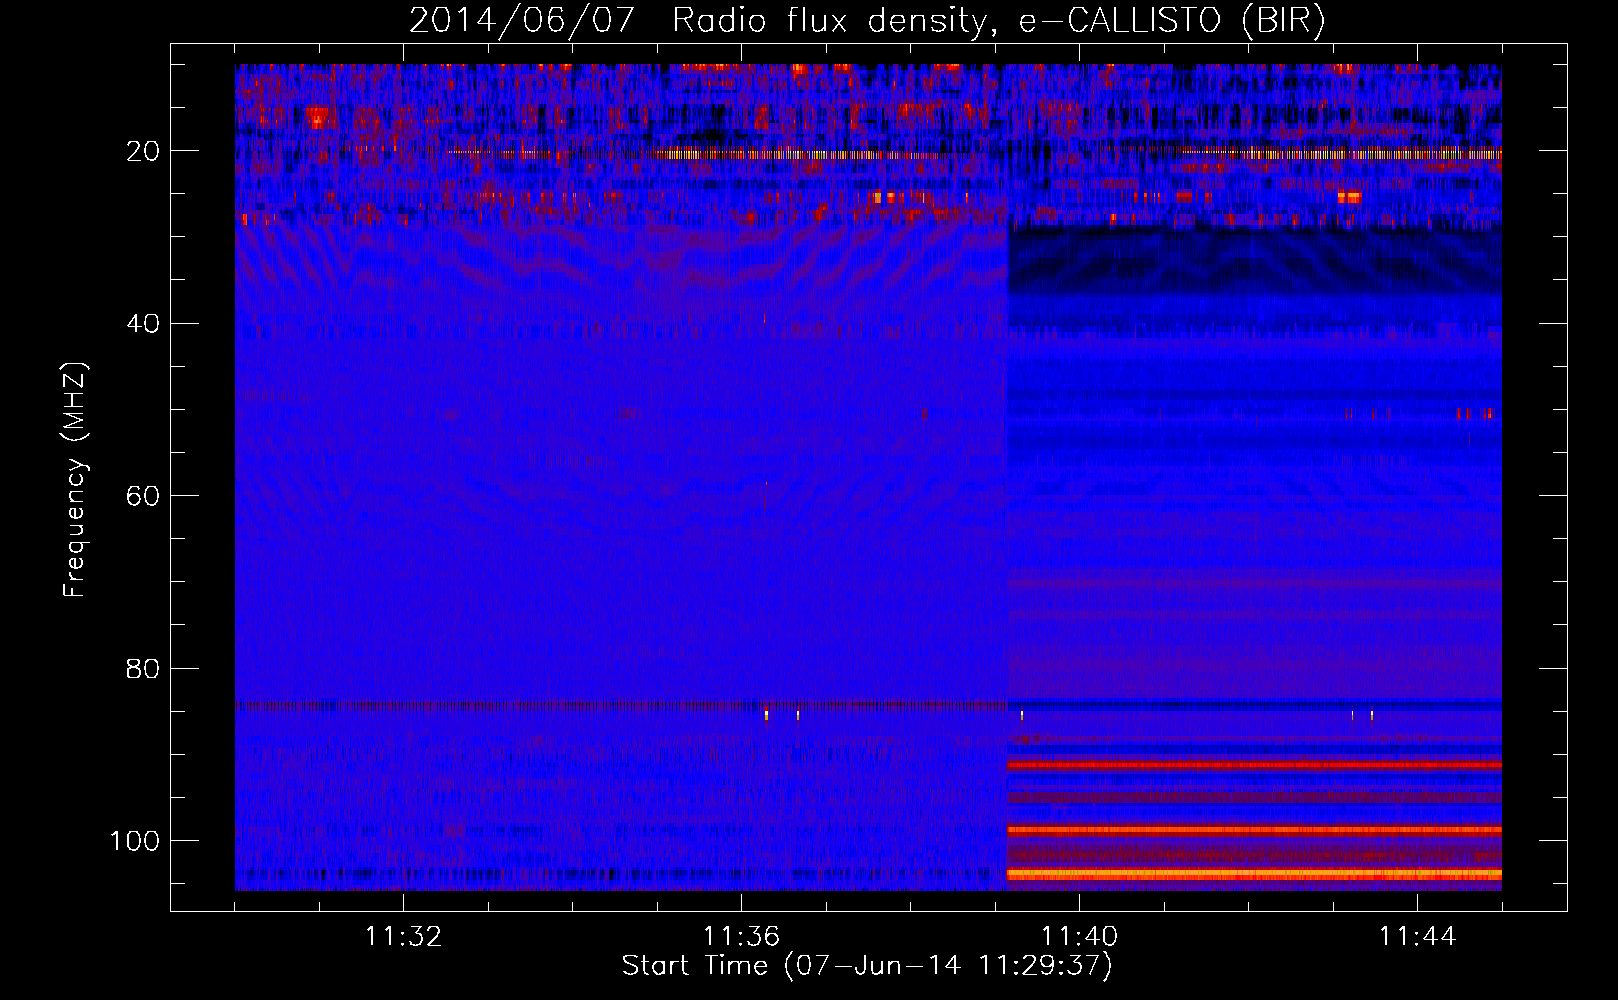Click the '80' frequency tick label
This screenshot has height=1000, width=1618.
(x=144, y=668)
